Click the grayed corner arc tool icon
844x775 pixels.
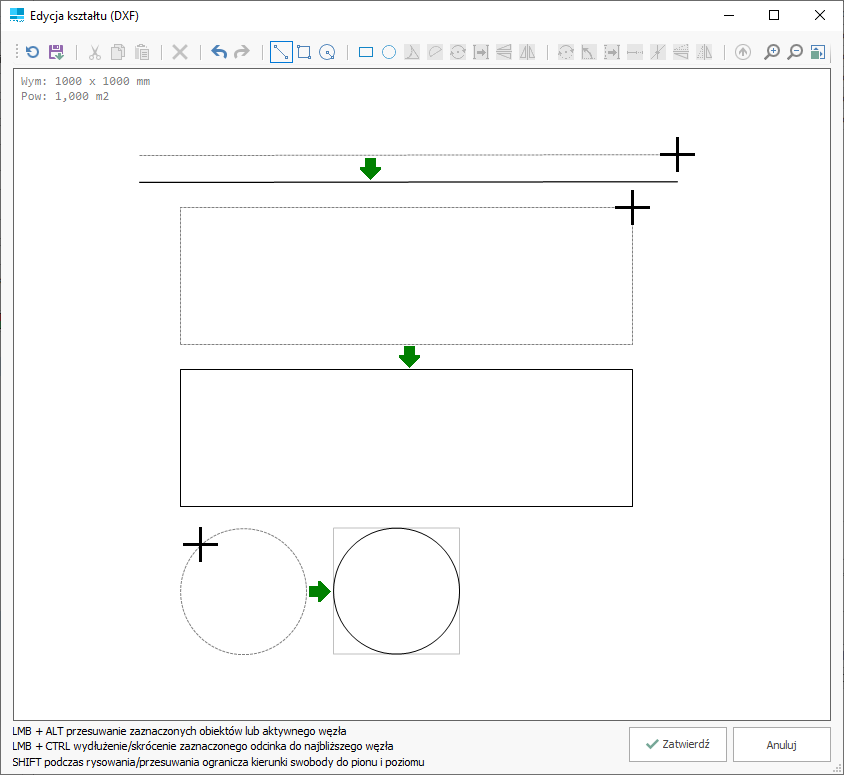point(412,52)
